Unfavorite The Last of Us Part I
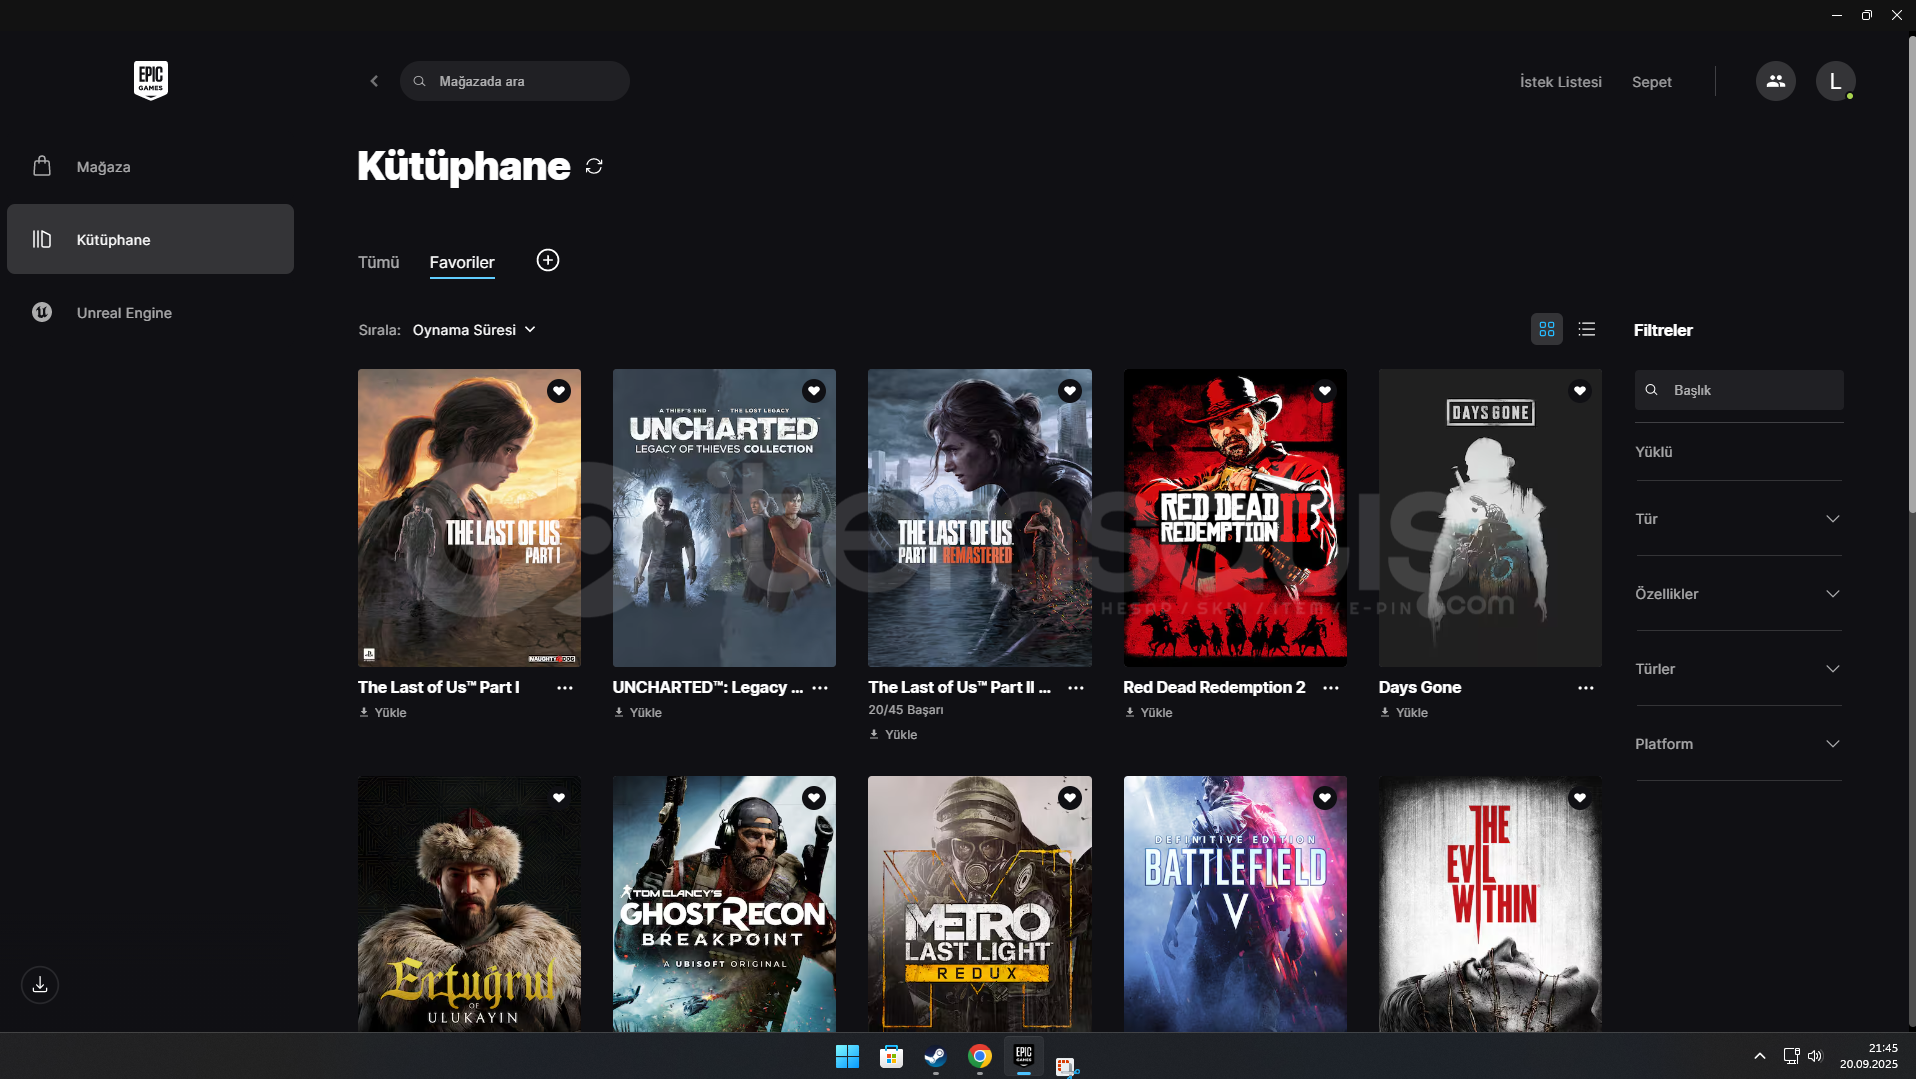 point(559,391)
